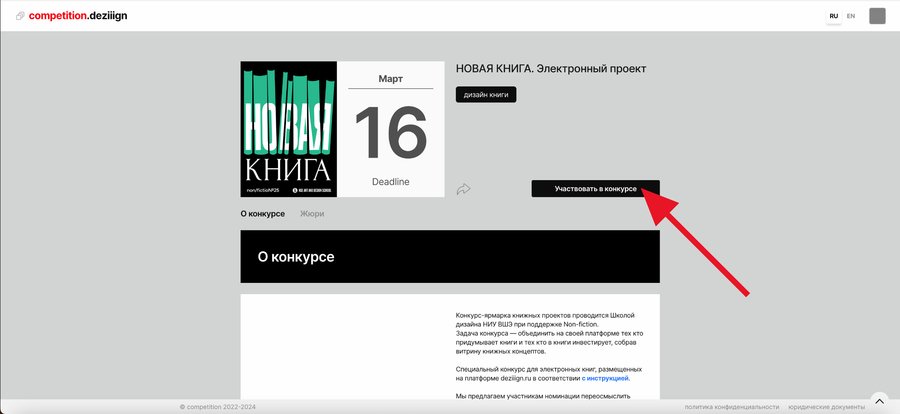Viewport: 900px width, 414px height.
Task: Switch language to RU
Action: (x=833, y=16)
